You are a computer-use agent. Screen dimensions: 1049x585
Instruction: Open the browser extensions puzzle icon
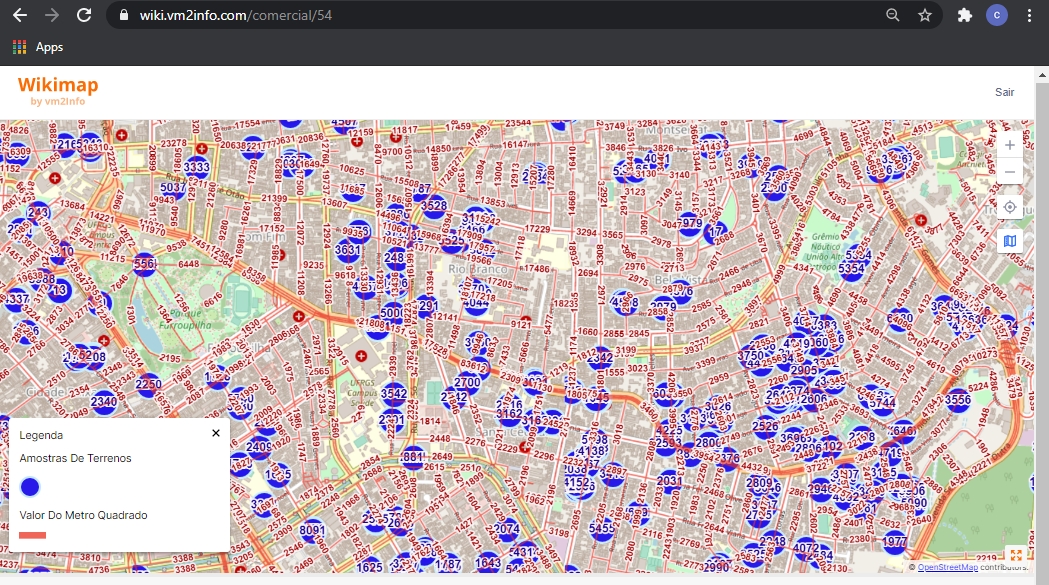click(964, 15)
